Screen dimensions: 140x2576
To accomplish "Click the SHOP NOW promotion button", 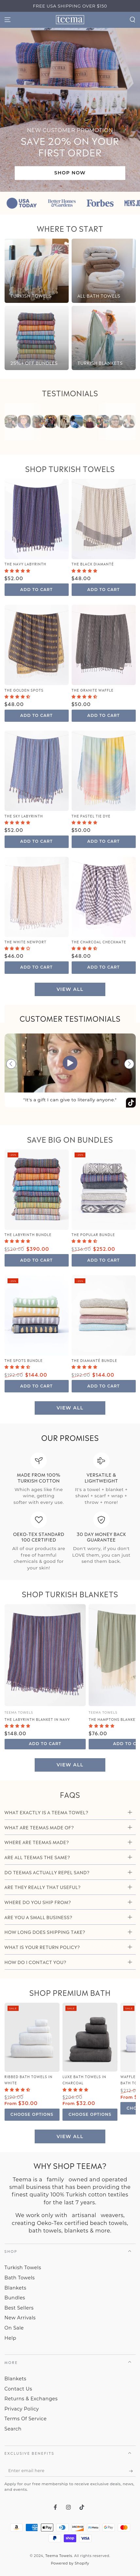I will (70, 172).
